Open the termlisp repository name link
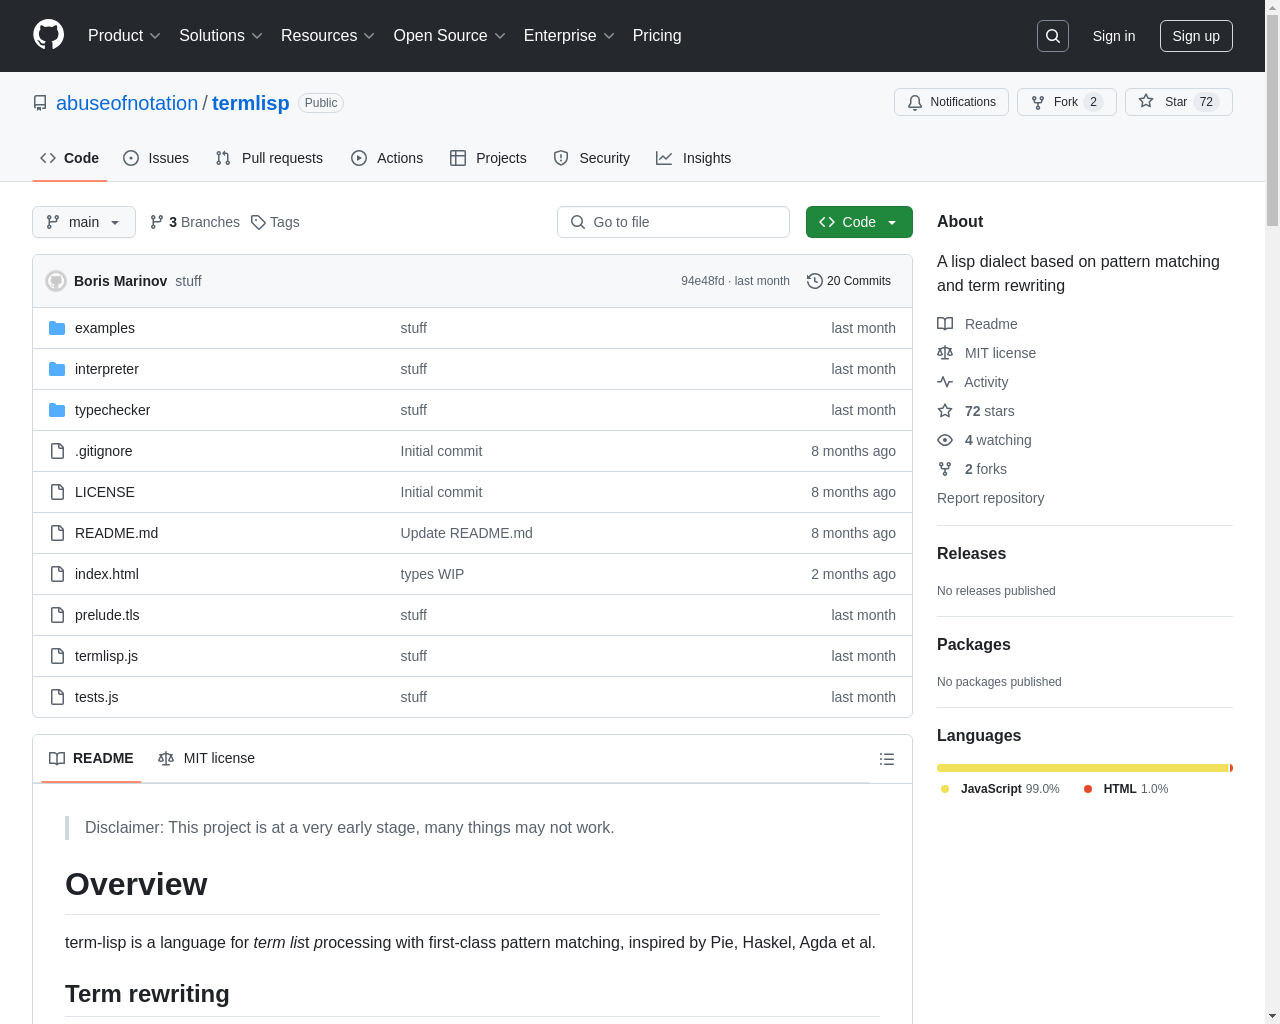This screenshot has width=1280, height=1024. click(250, 103)
